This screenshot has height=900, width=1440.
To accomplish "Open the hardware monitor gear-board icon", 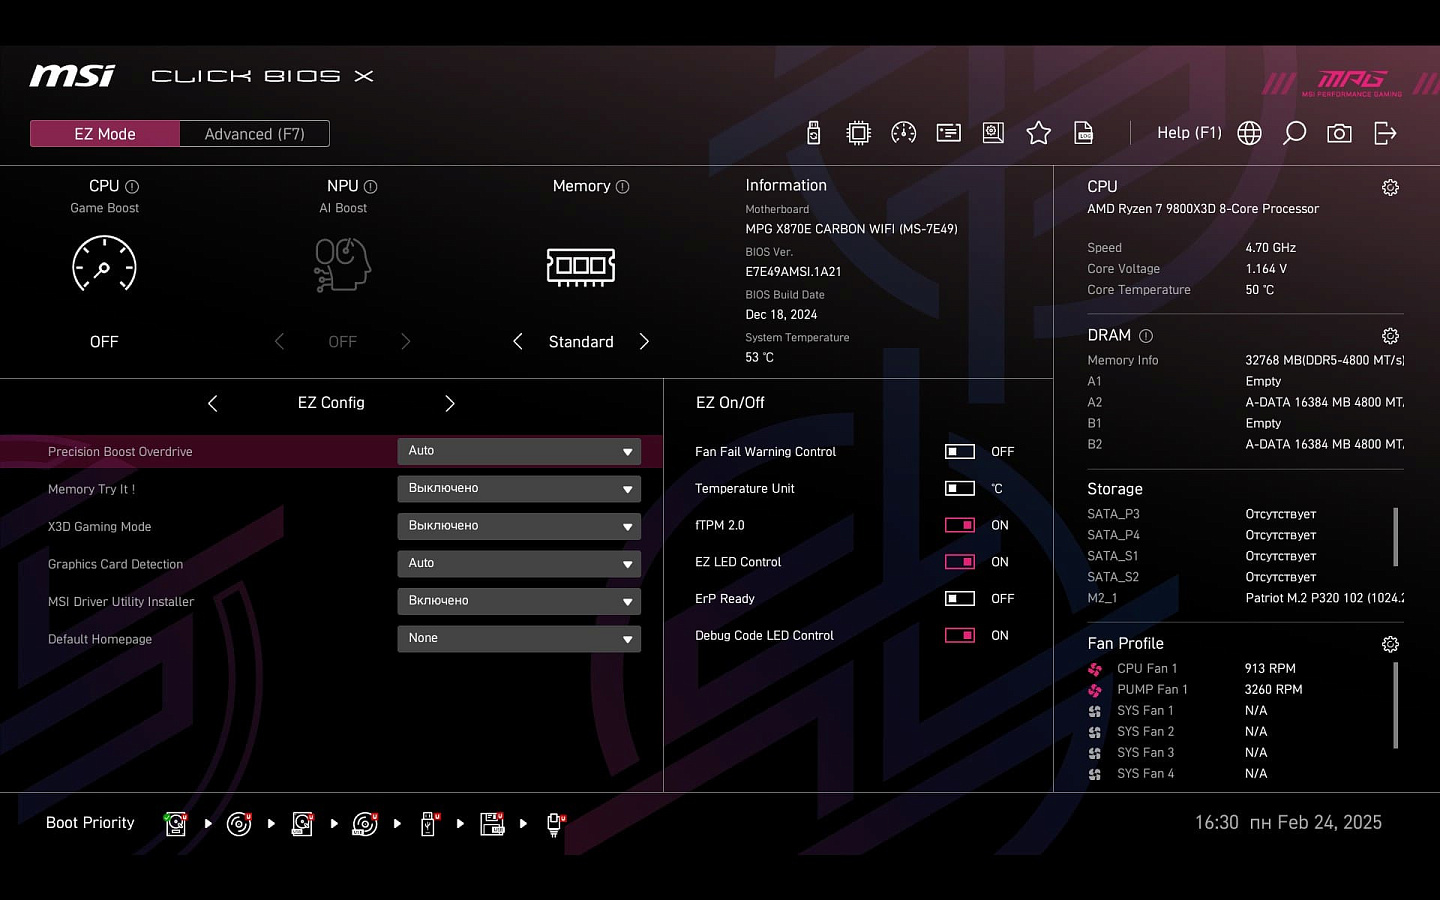I will tap(993, 133).
